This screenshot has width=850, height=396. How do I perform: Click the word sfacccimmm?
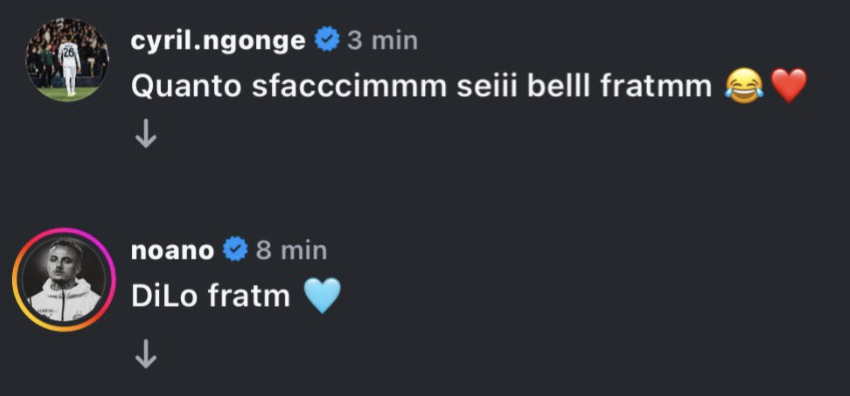click(350, 87)
